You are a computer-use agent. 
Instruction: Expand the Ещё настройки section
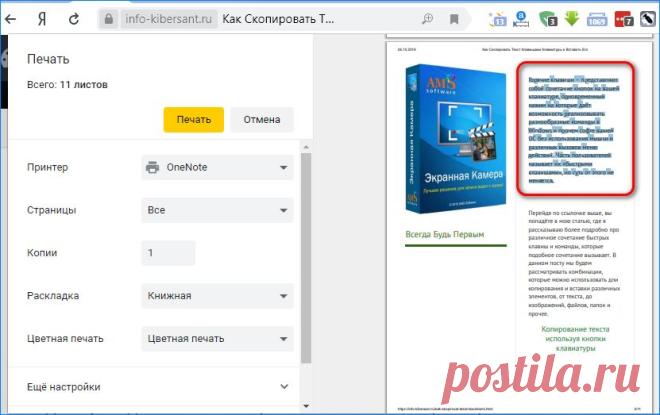pyautogui.click(x=158, y=387)
